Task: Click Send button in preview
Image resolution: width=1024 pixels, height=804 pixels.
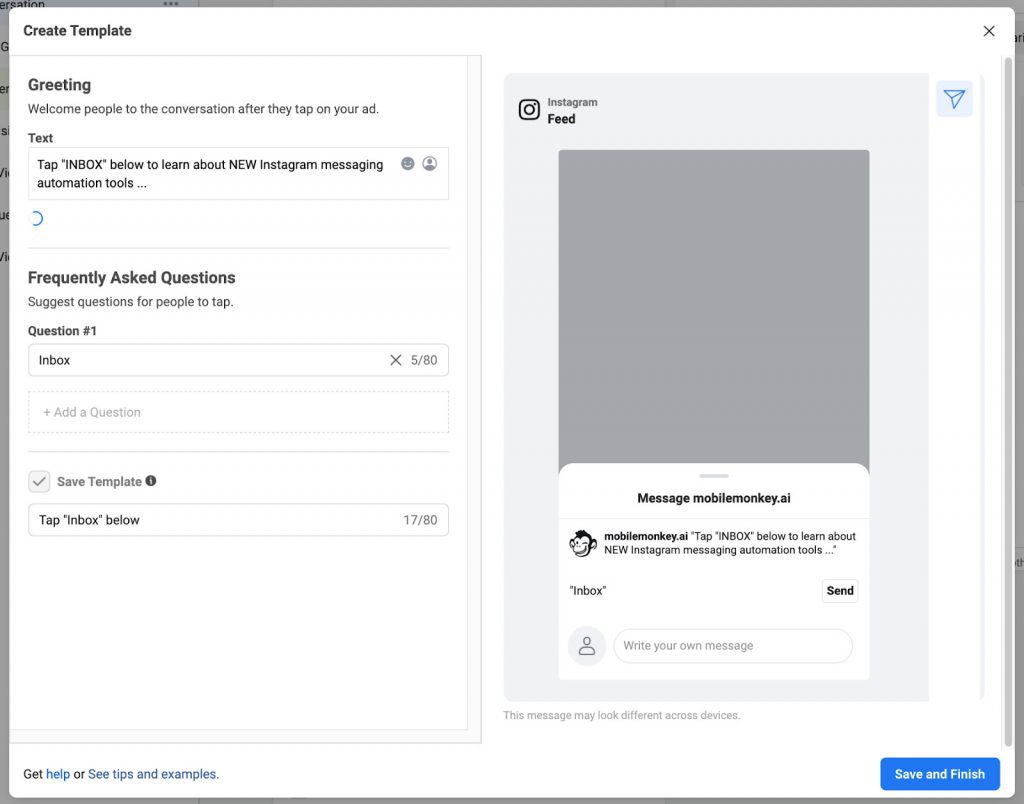Action: click(840, 590)
